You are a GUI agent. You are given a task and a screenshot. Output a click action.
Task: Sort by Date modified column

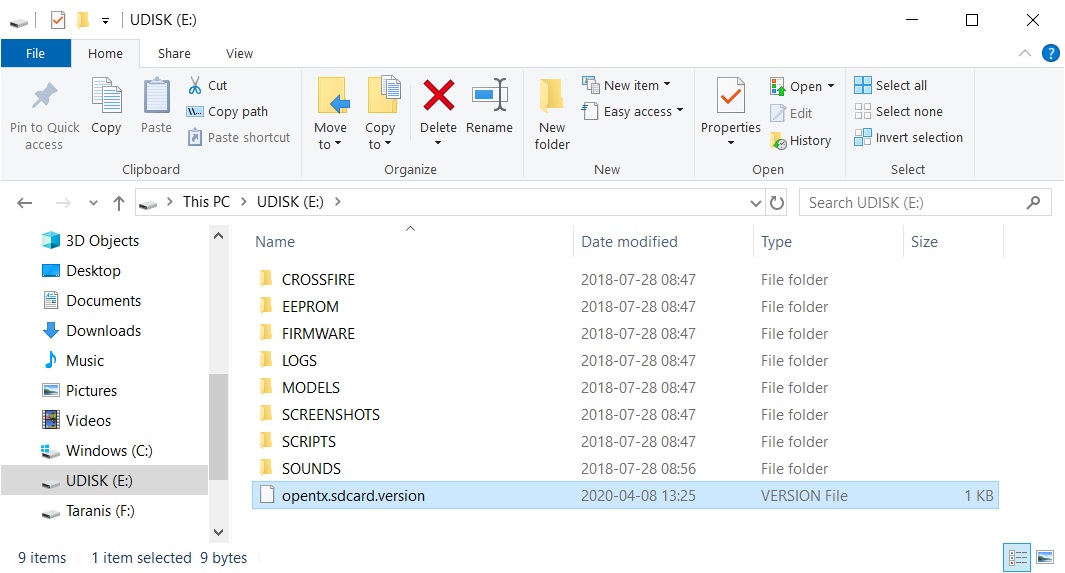click(x=629, y=242)
